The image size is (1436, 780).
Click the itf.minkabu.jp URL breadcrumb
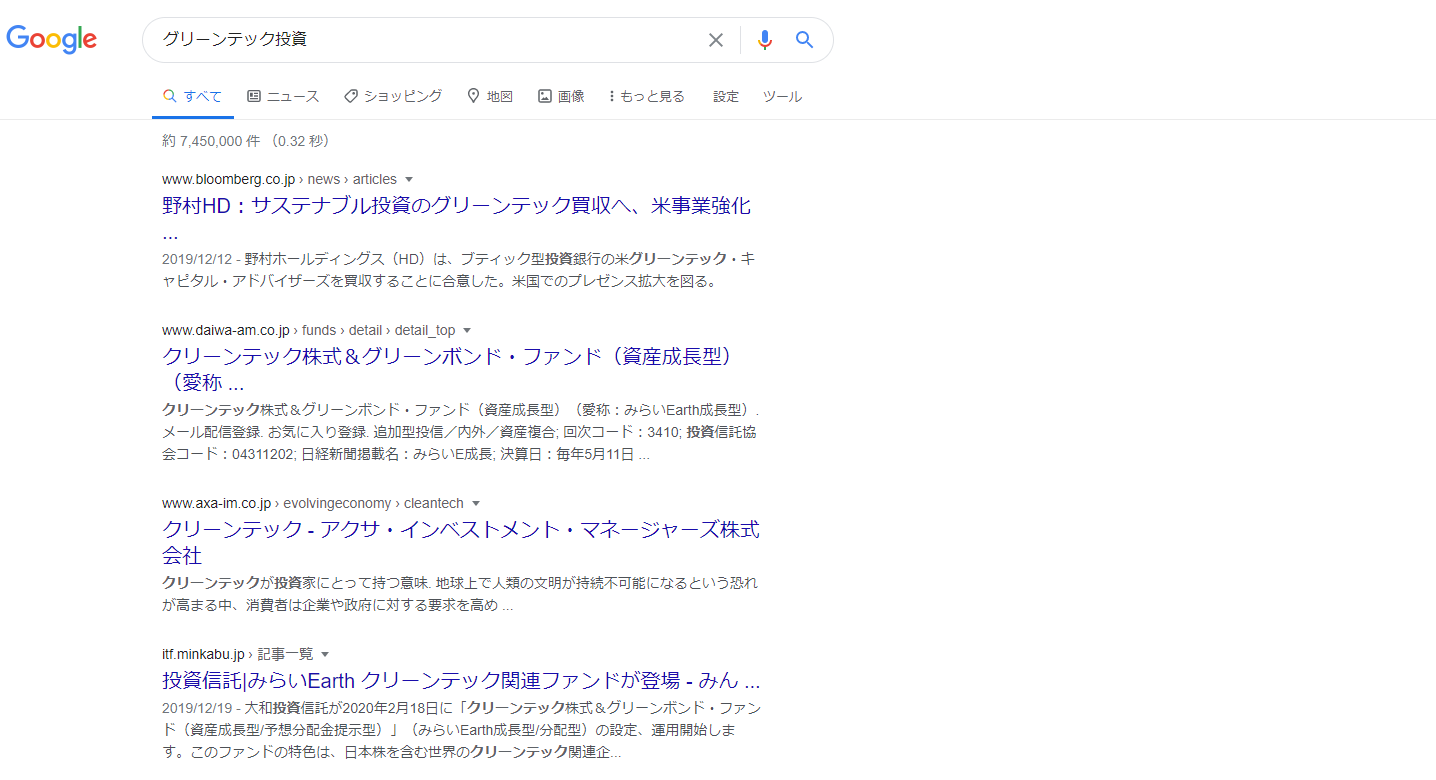click(x=237, y=654)
